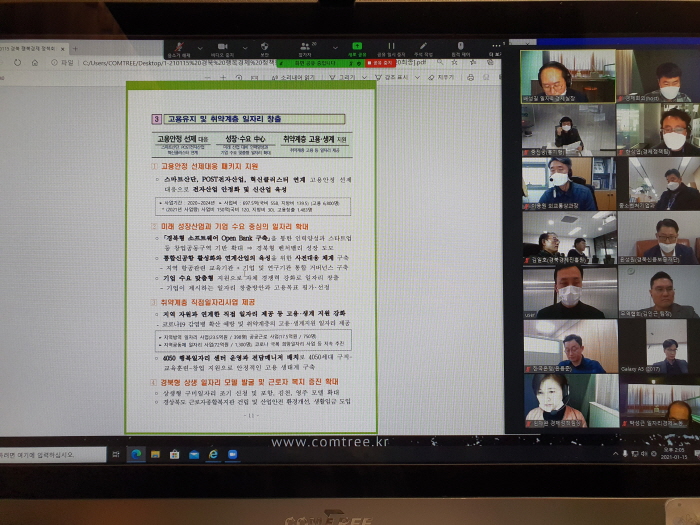Select the PDF Highlight tool
The height and width of the screenshot is (525, 700).
tap(392, 78)
